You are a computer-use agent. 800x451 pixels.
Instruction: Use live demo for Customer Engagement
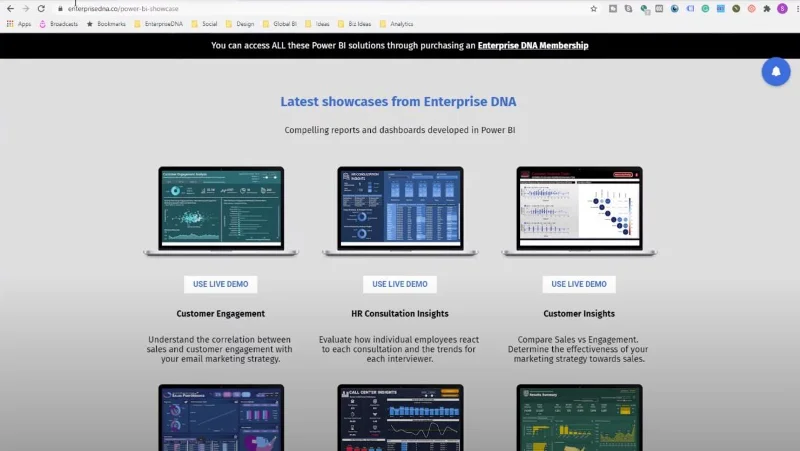click(220, 284)
